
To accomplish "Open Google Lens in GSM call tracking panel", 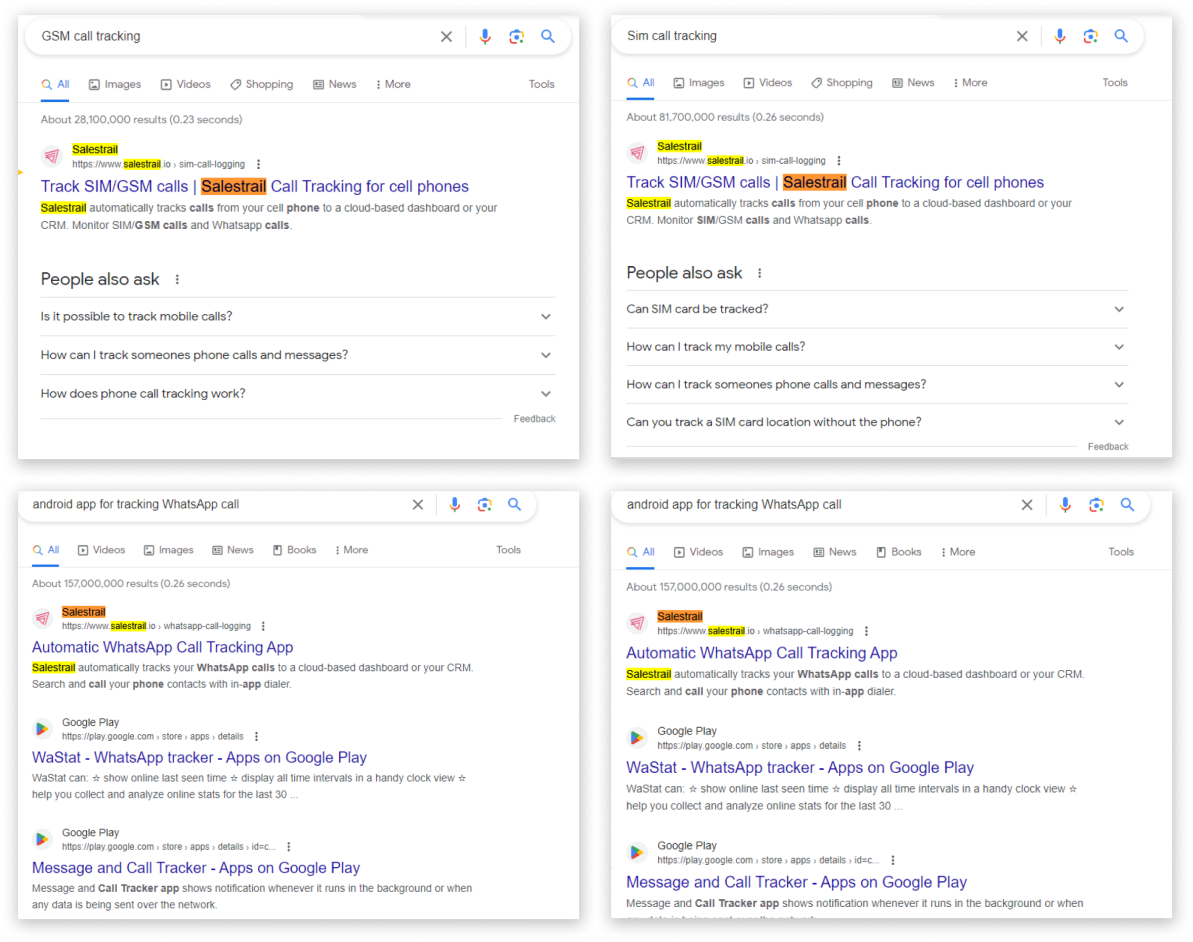I will [x=517, y=37].
